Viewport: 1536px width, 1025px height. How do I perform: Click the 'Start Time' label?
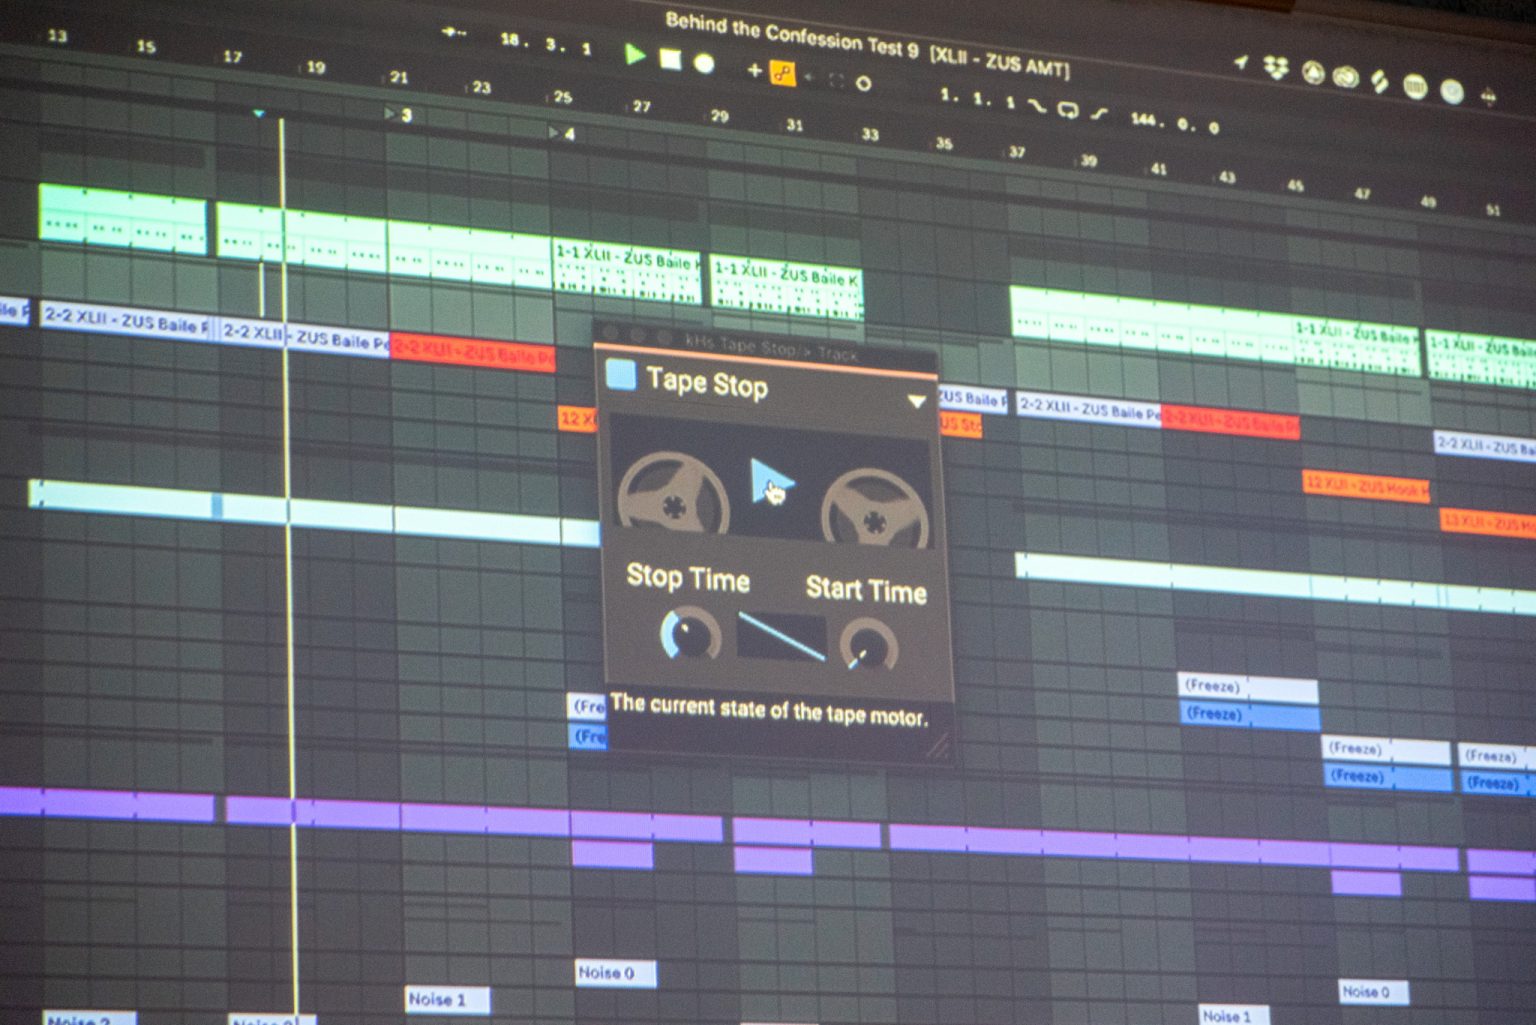click(x=866, y=589)
